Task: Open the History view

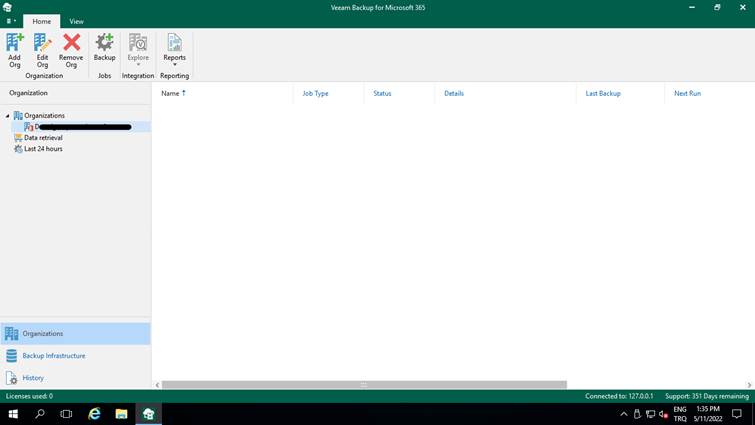Action: [x=76, y=378]
